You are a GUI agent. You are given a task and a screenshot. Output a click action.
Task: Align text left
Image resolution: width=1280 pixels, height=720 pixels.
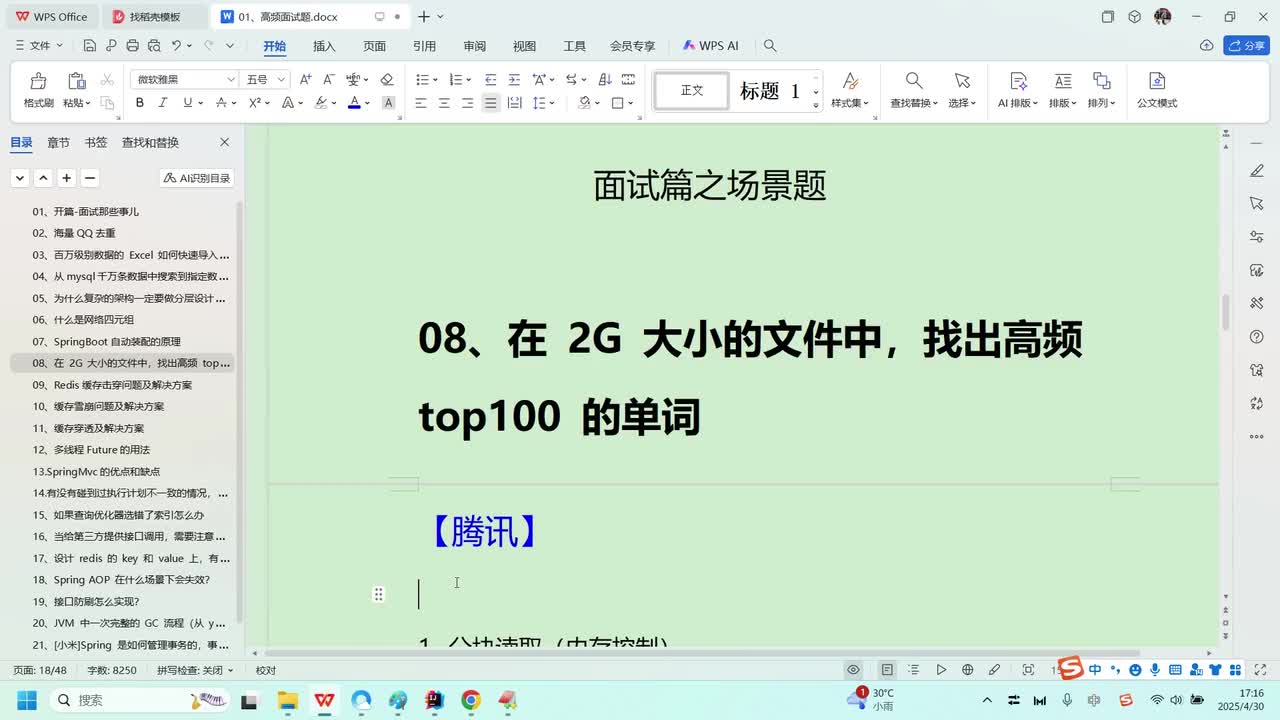(x=421, y=103)
